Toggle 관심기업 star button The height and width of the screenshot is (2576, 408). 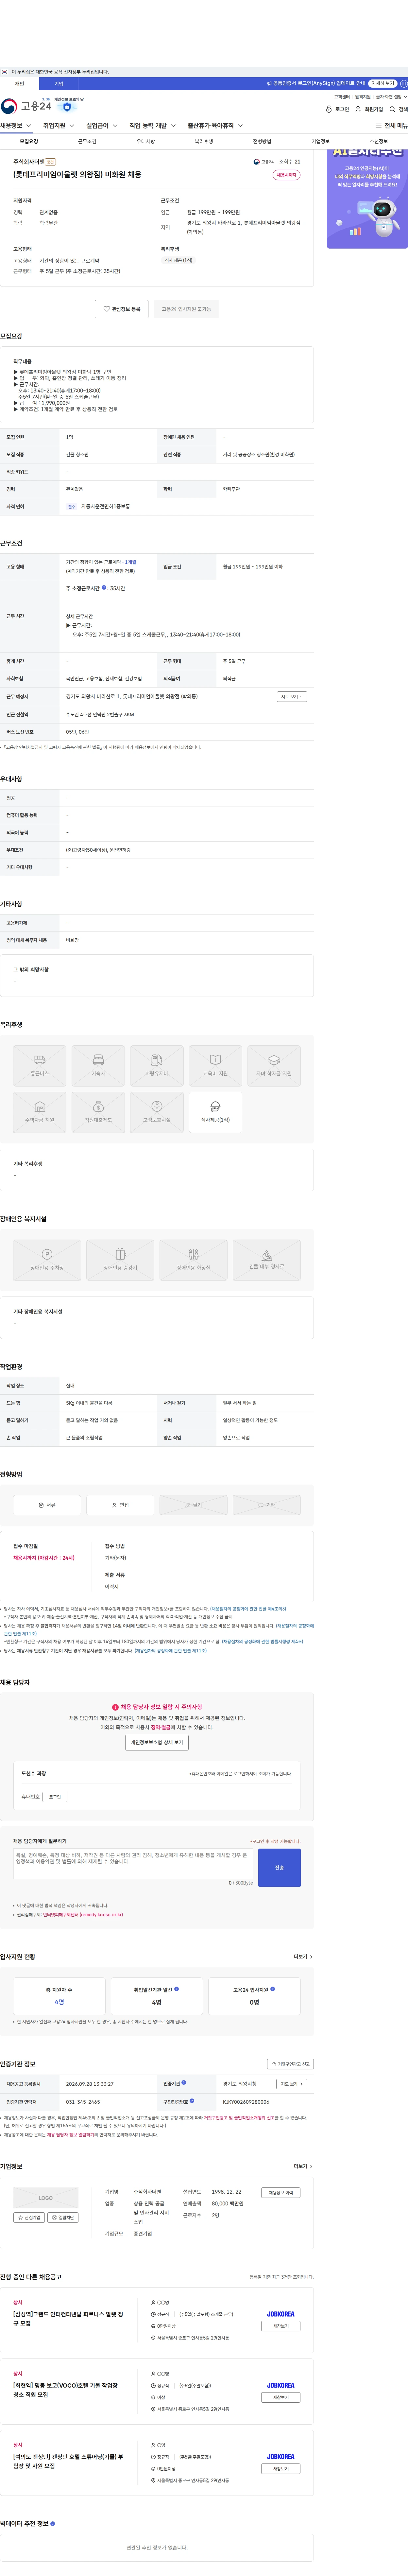[x=29, y=2218]
